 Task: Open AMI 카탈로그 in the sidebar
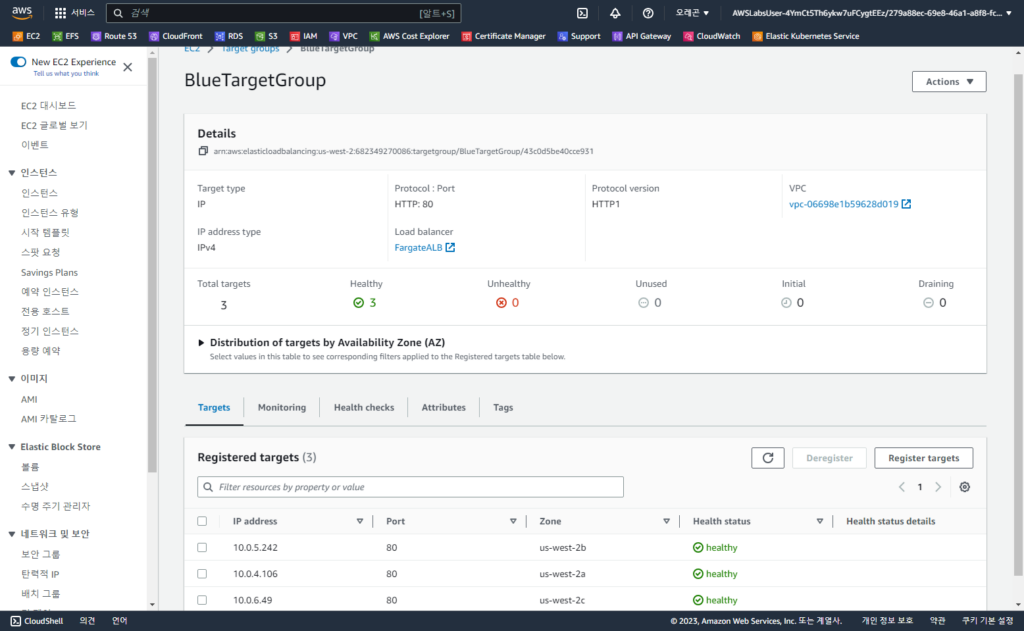(48, 419)
